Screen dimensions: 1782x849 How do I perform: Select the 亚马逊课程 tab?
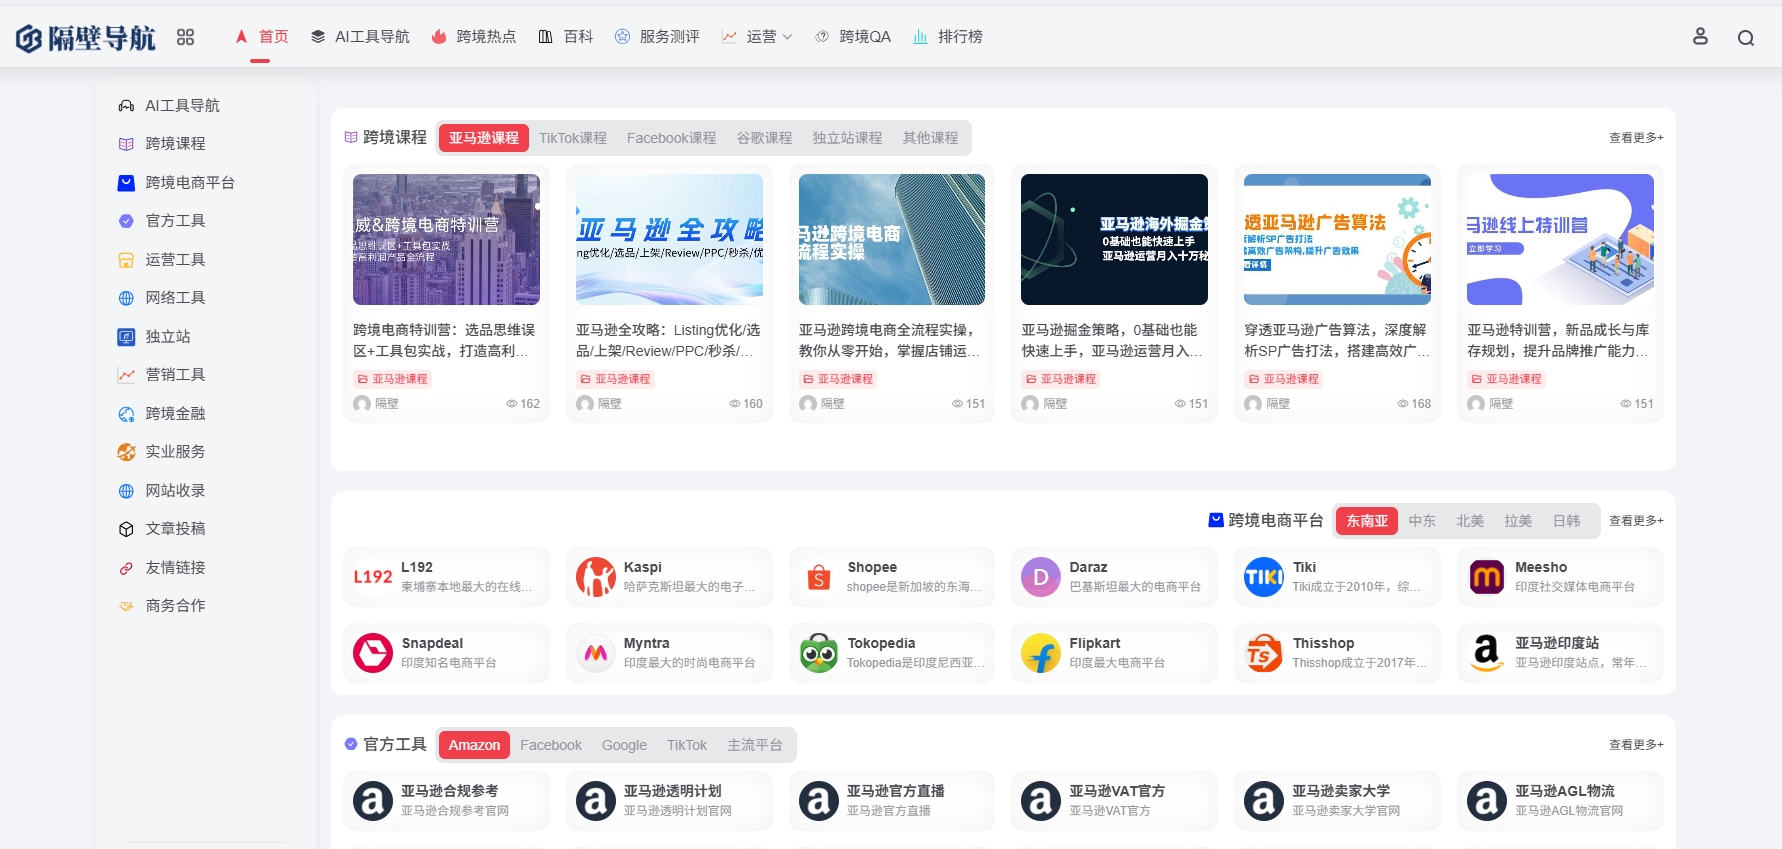pos(484,138)
